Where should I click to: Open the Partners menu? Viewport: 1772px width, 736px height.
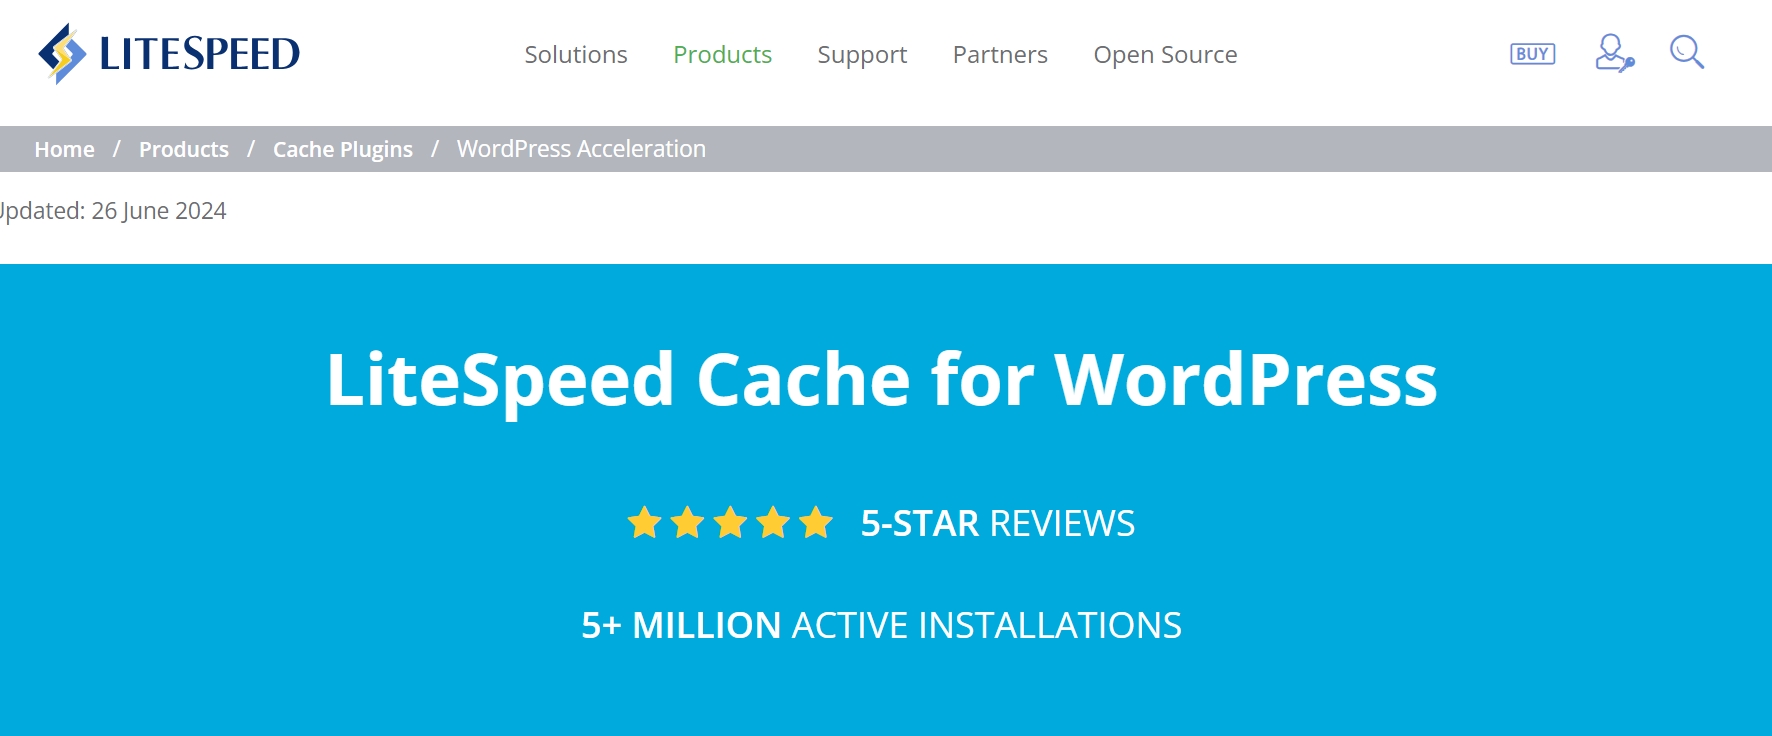[x=1000, y=55]
